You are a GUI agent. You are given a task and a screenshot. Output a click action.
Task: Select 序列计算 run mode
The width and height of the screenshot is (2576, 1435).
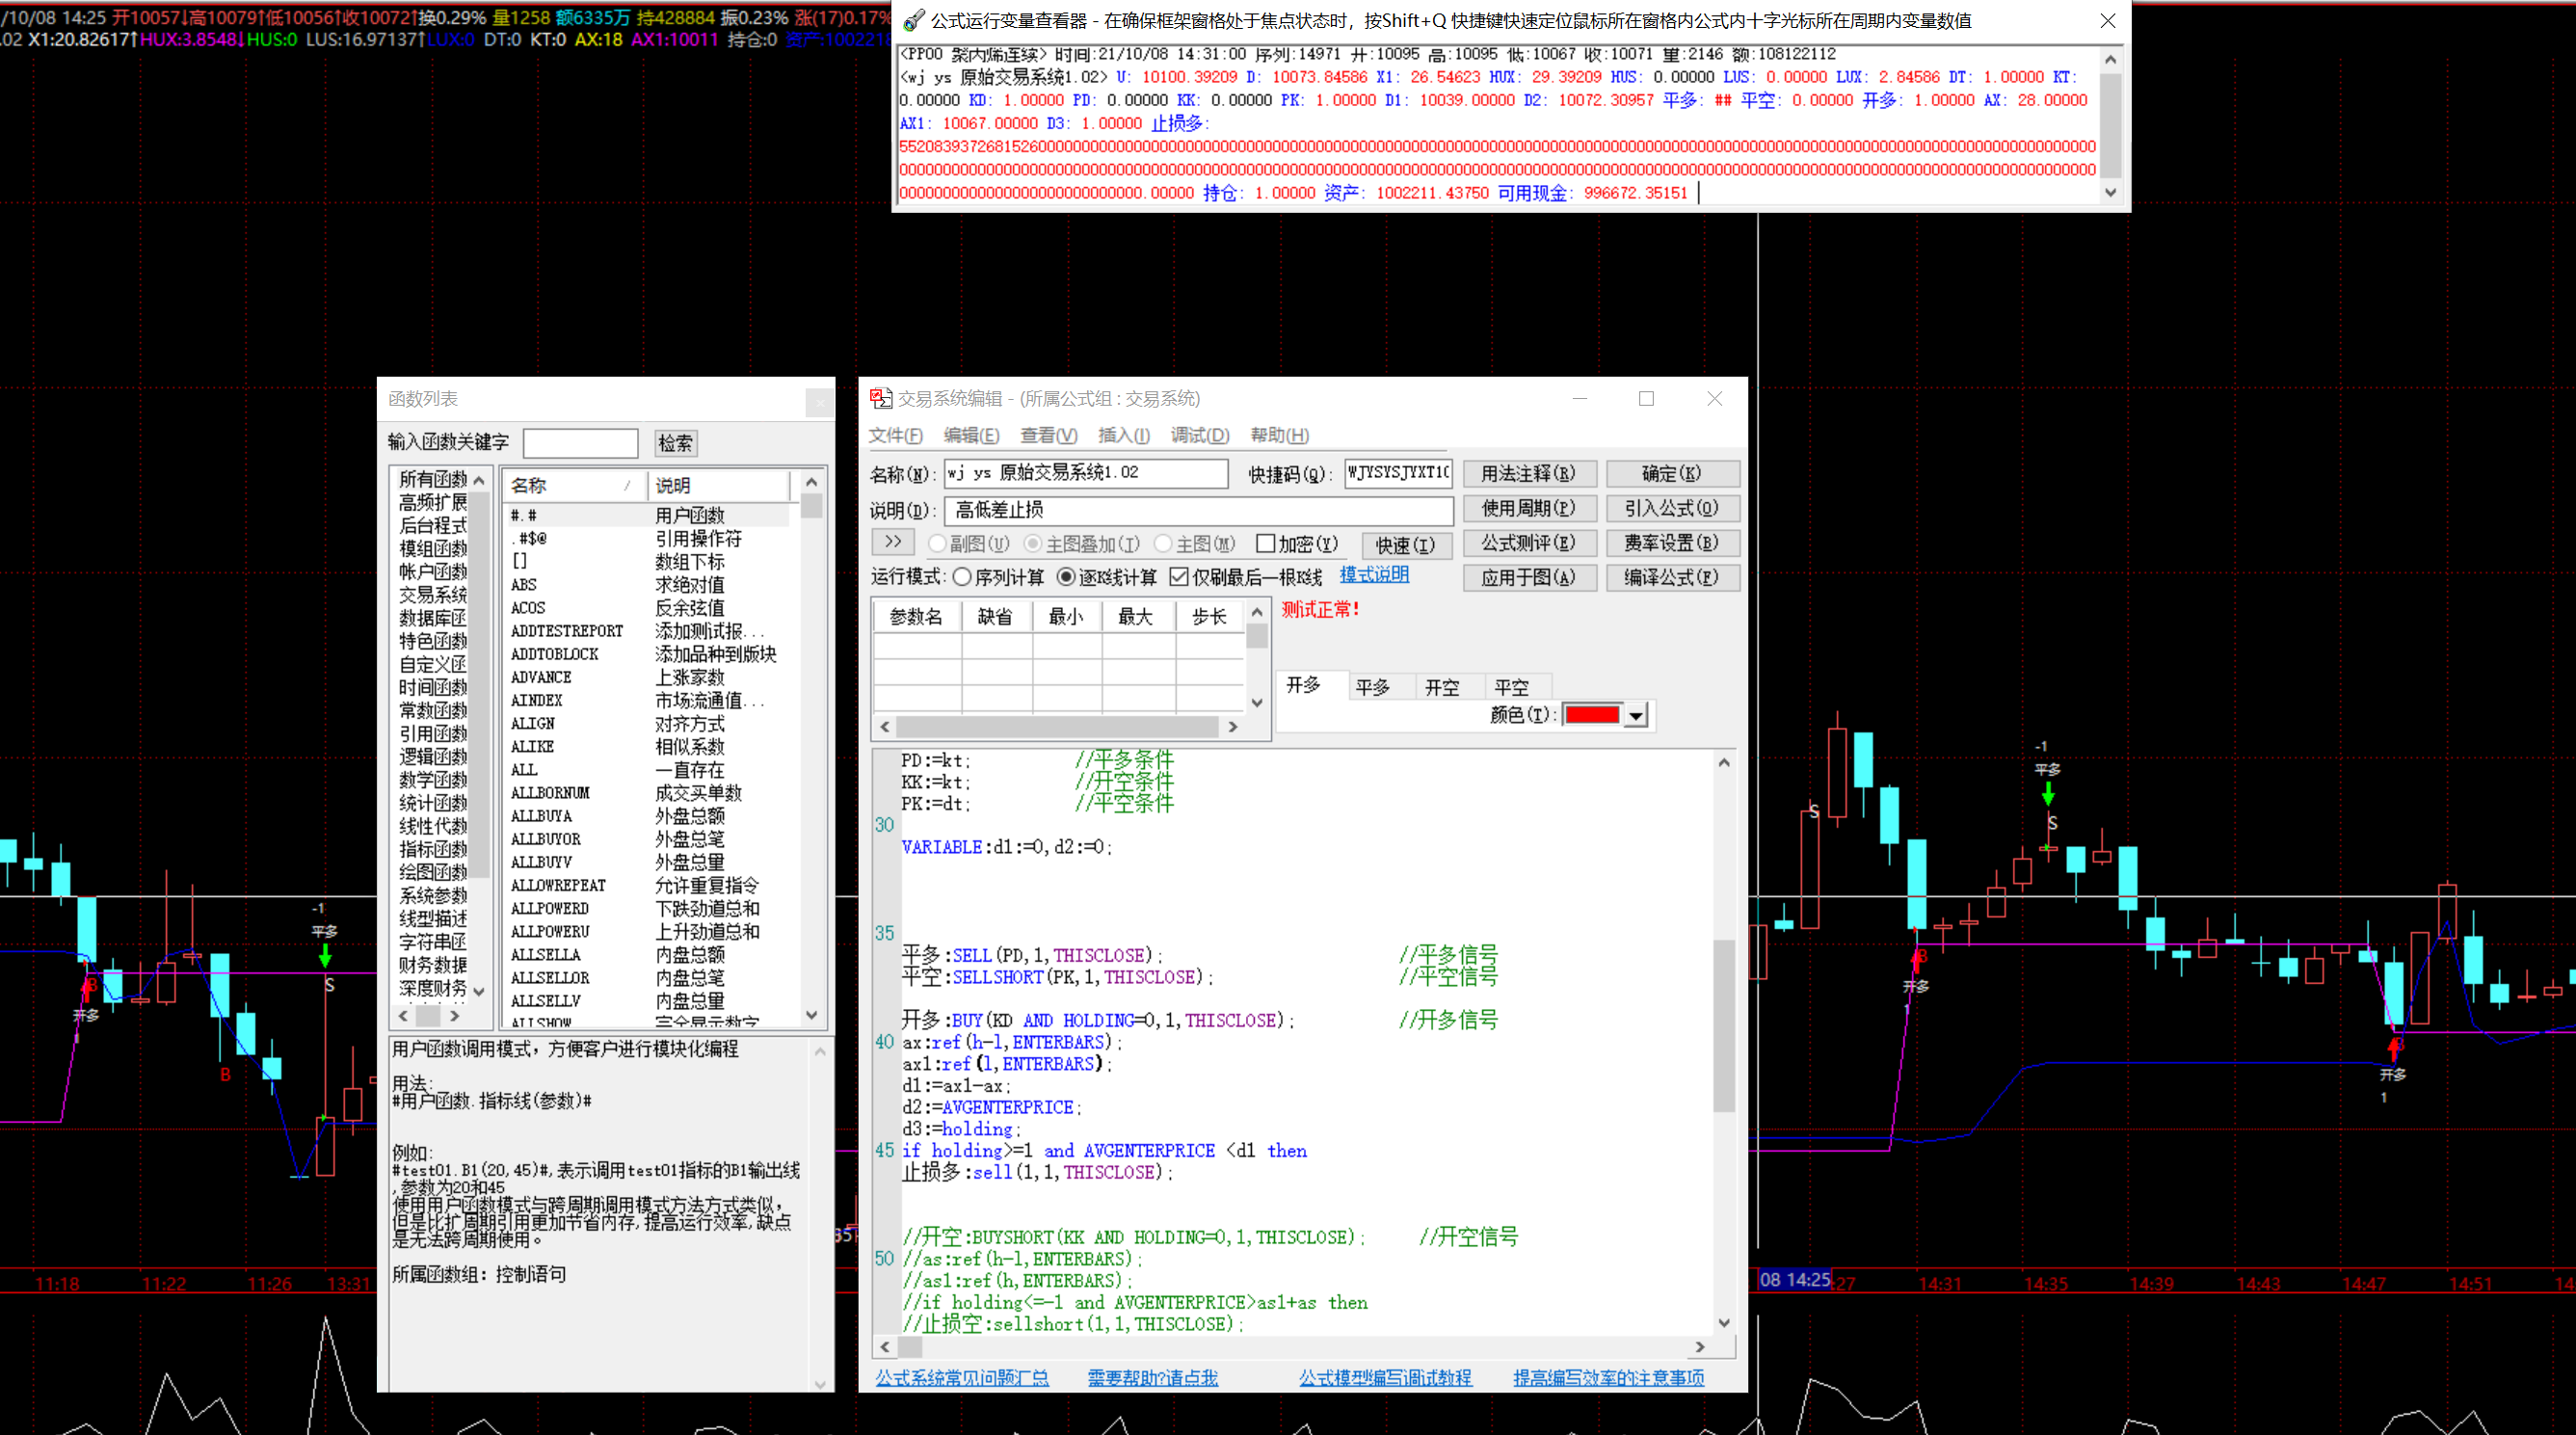point(962,577)
